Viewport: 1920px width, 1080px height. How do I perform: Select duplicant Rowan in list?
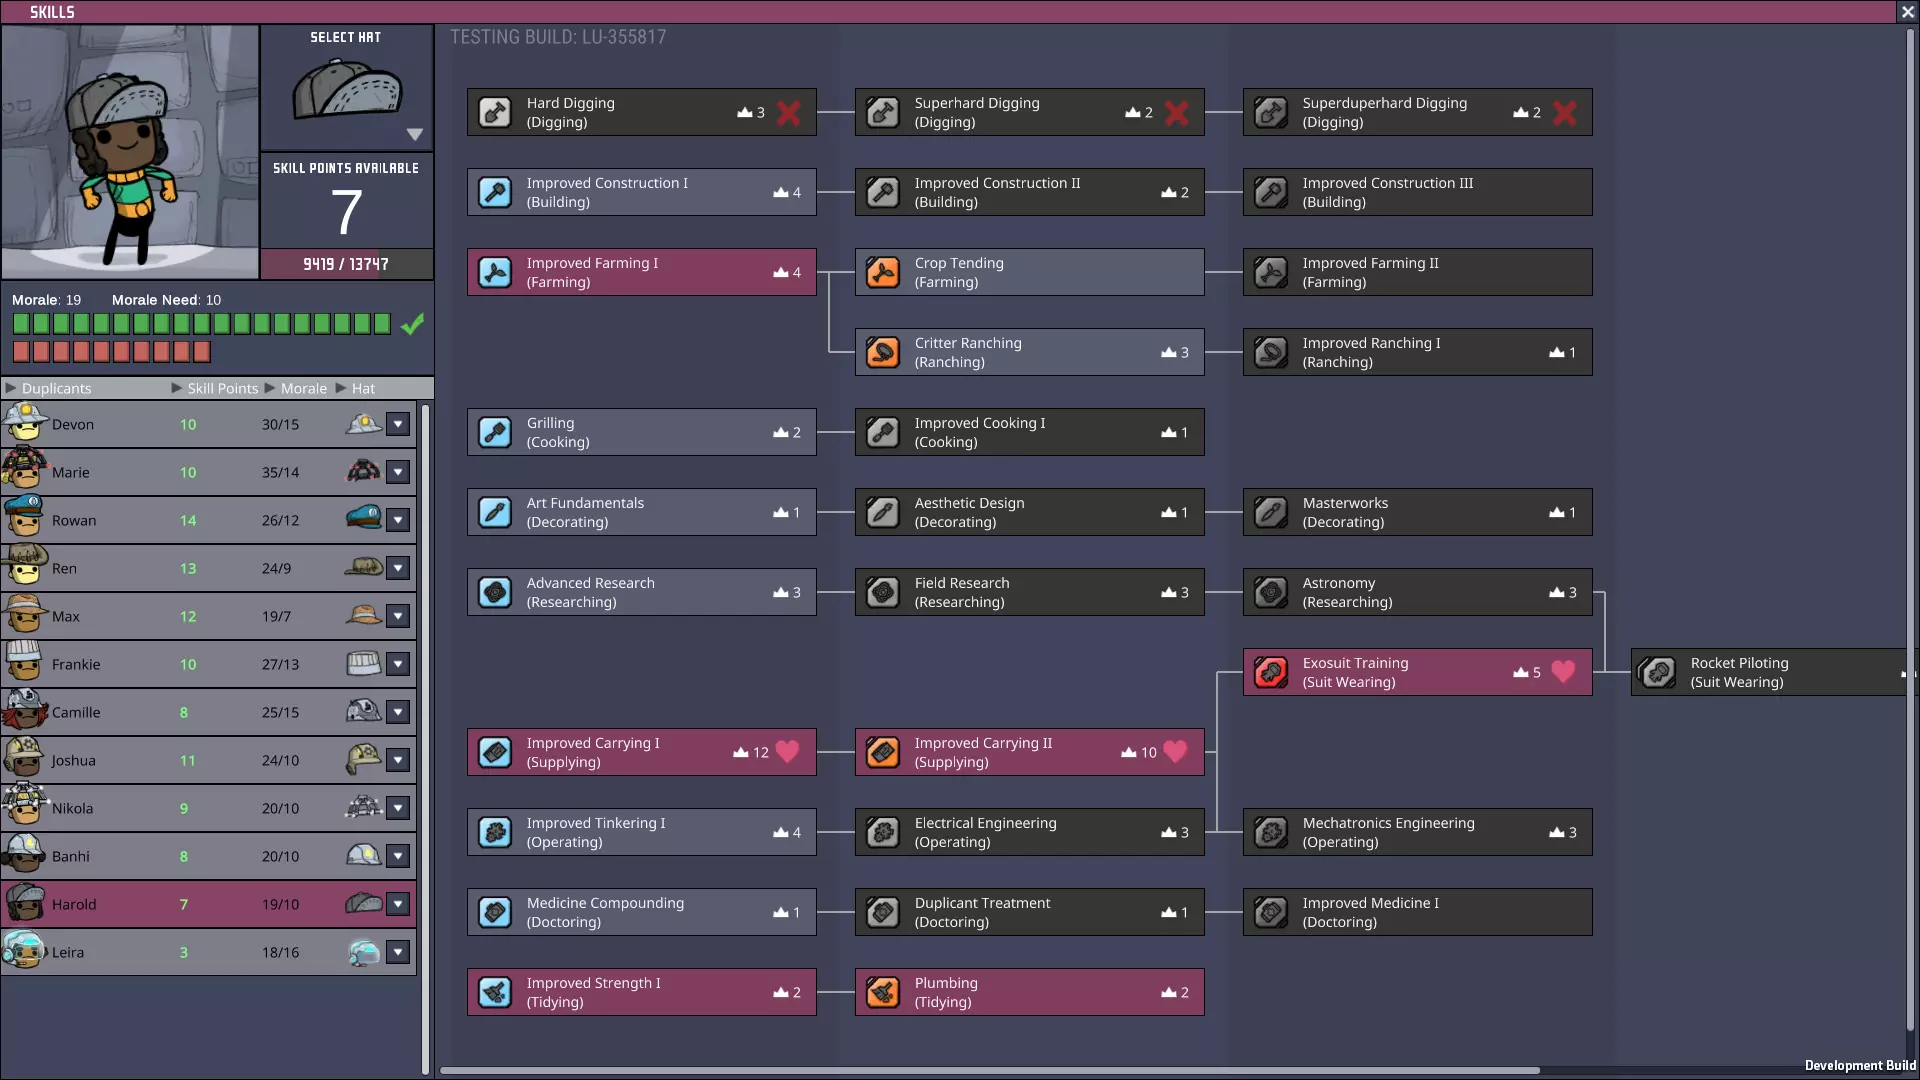point(74,520)
